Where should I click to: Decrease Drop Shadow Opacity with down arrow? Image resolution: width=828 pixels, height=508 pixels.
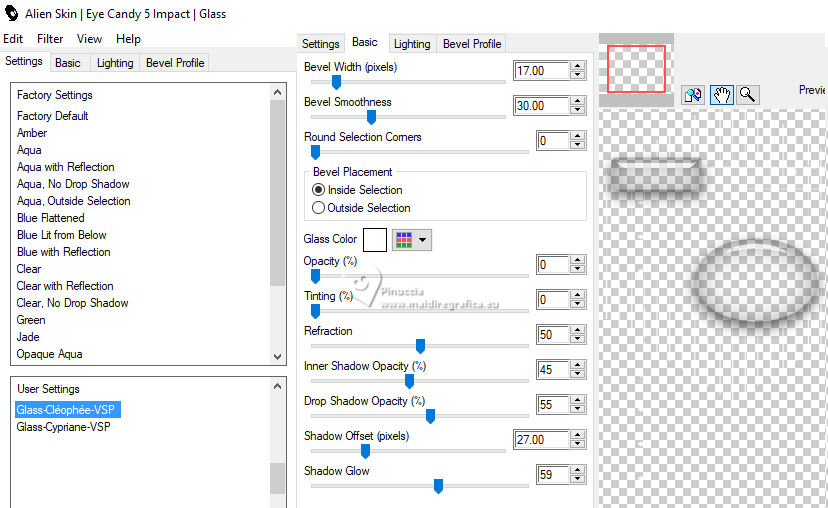[x=578, y=409]
